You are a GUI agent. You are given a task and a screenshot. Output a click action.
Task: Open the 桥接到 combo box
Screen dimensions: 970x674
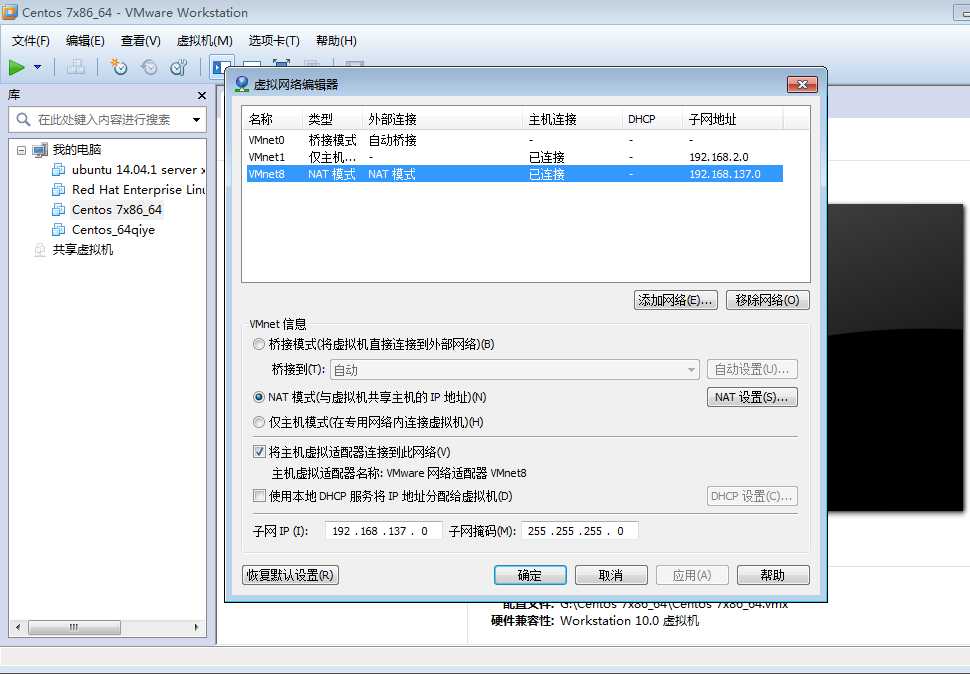coord(515,370)
